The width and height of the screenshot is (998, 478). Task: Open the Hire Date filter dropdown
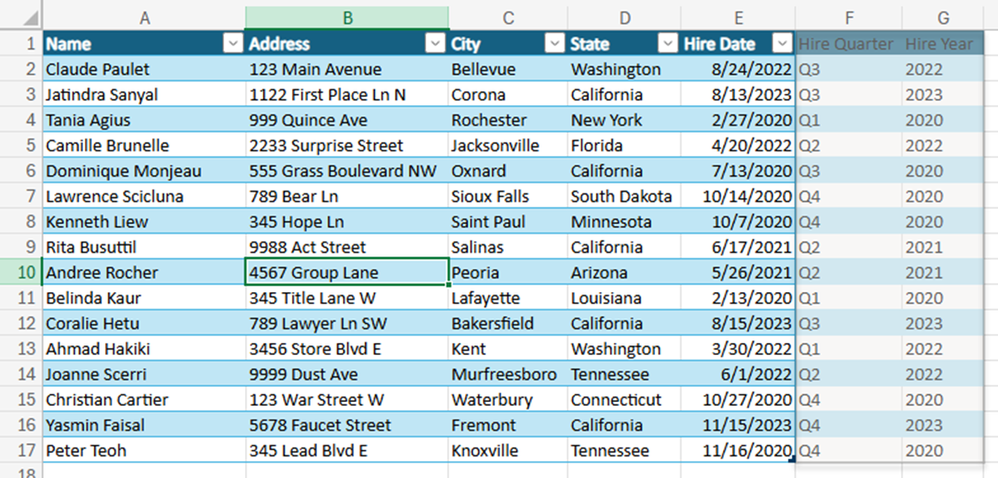(x=782, y=43)
